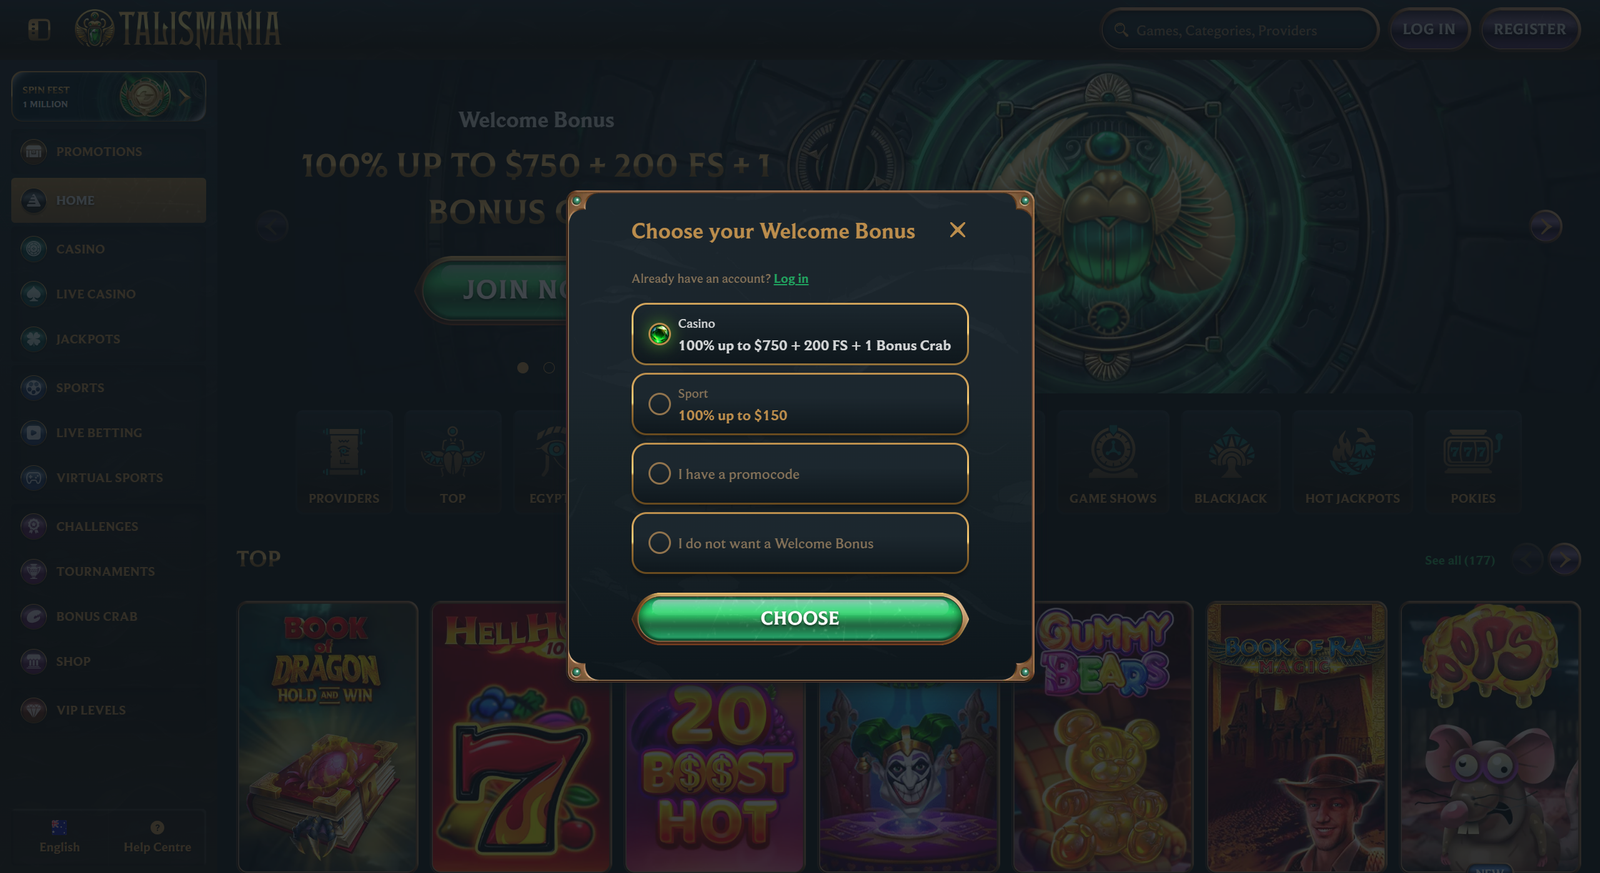Open the Jackpots sidebar icon
This screenshot has width=1600, height=873.
coord(34,339)
